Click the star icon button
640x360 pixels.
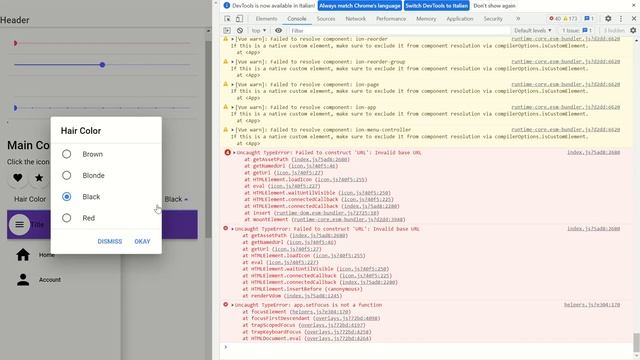pos(39,178)
